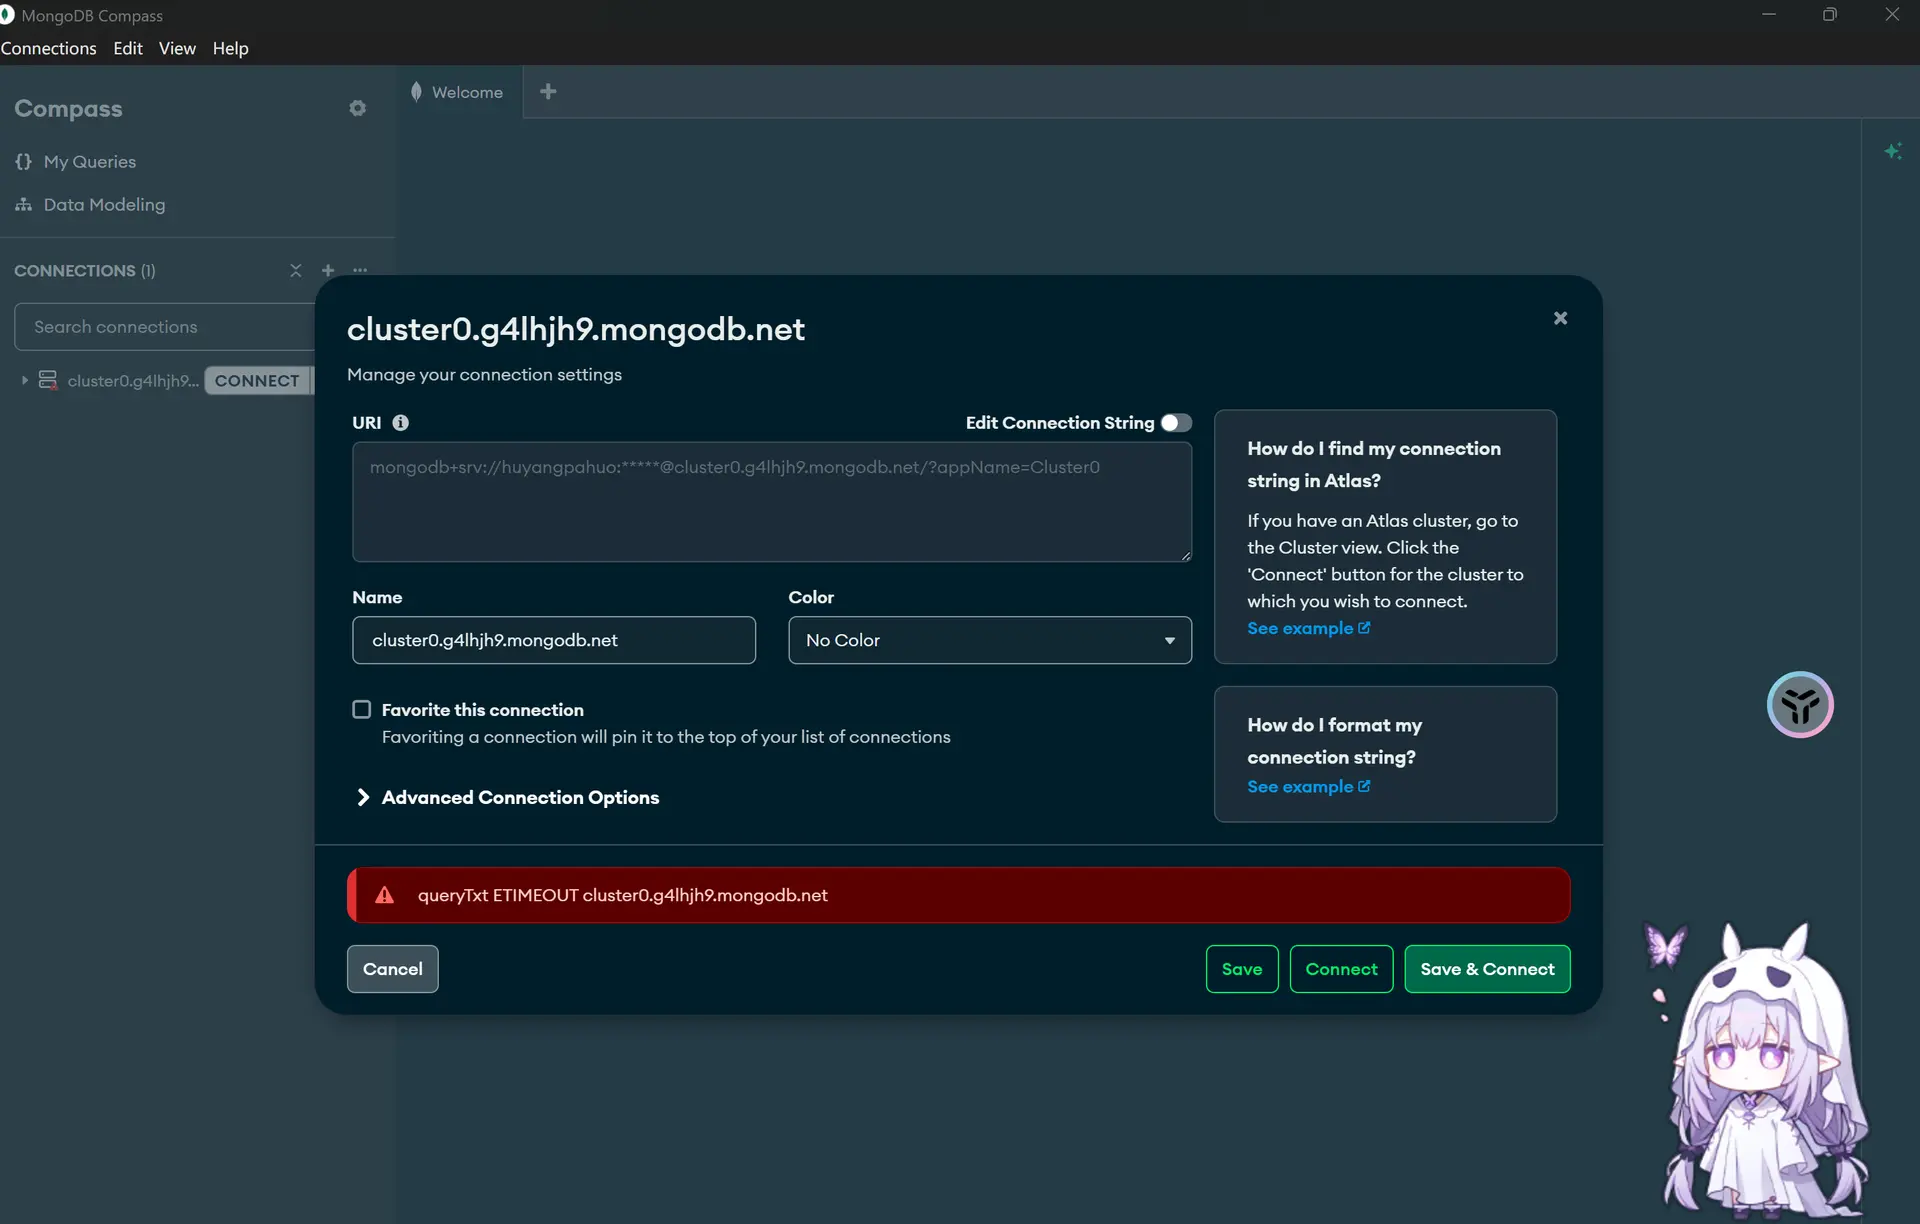Toggle Edit Connection String switch

tap(1176, 423)
